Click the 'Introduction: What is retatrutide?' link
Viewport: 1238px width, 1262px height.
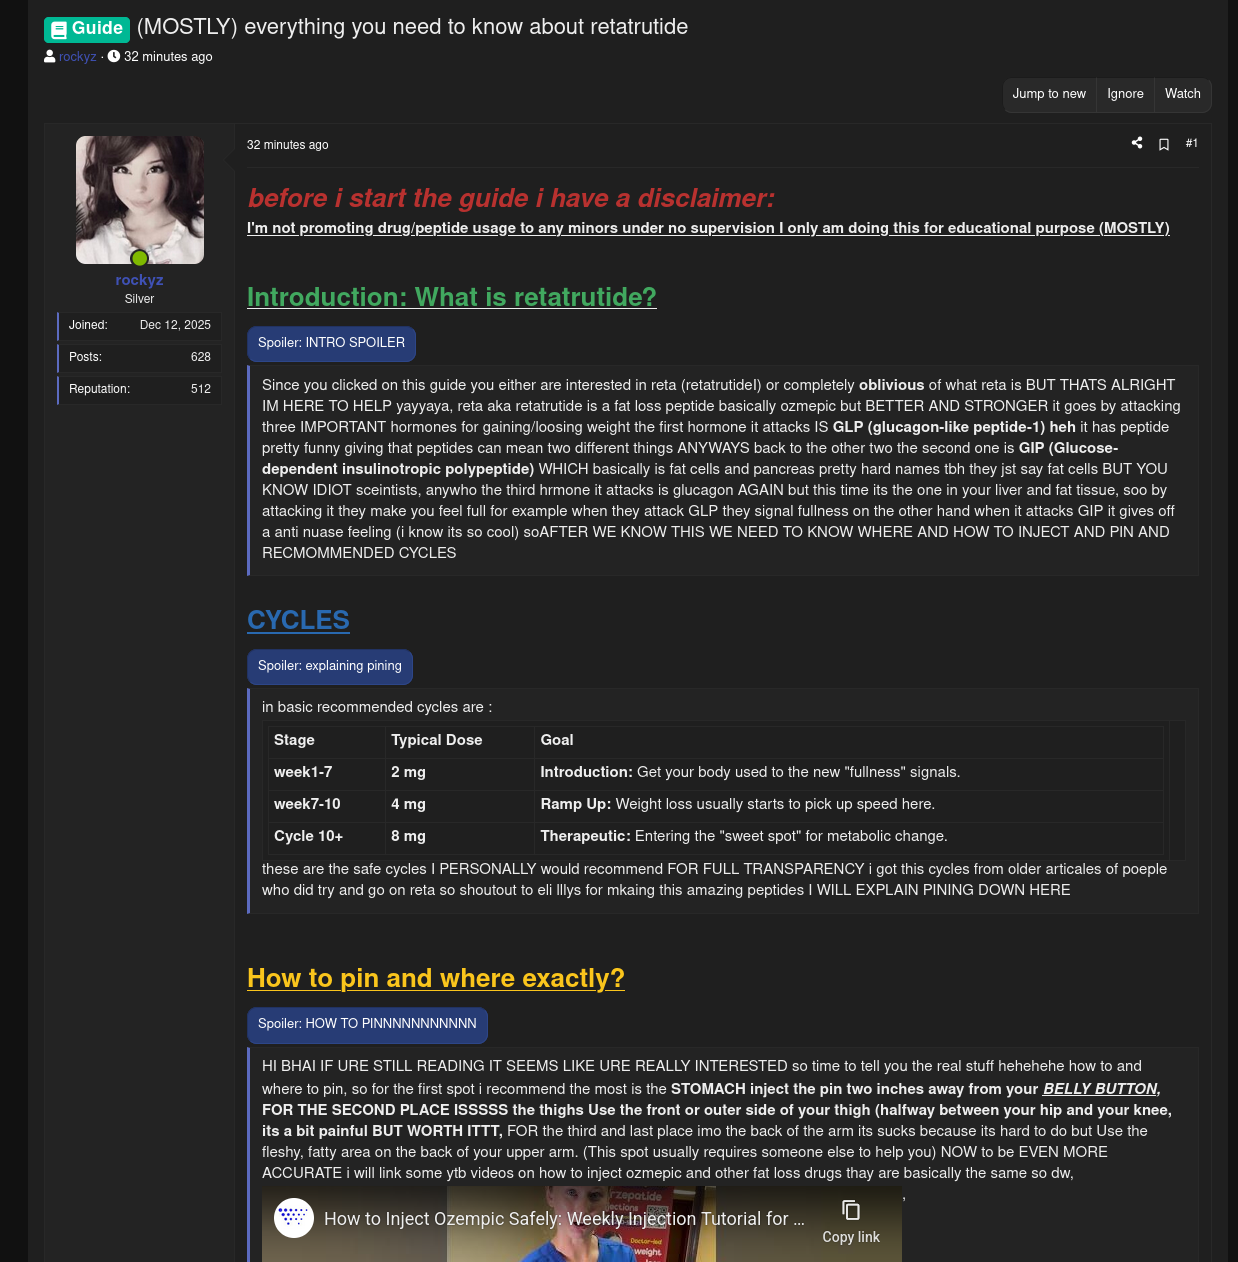coord(451,298)
